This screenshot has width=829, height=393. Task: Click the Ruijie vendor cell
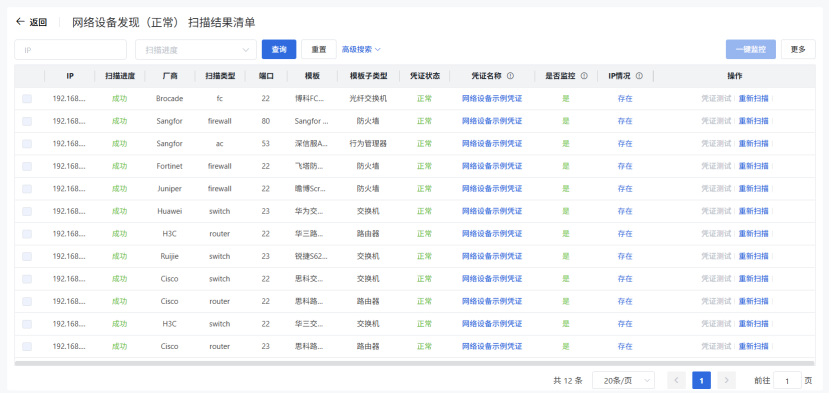click(170, 257)
